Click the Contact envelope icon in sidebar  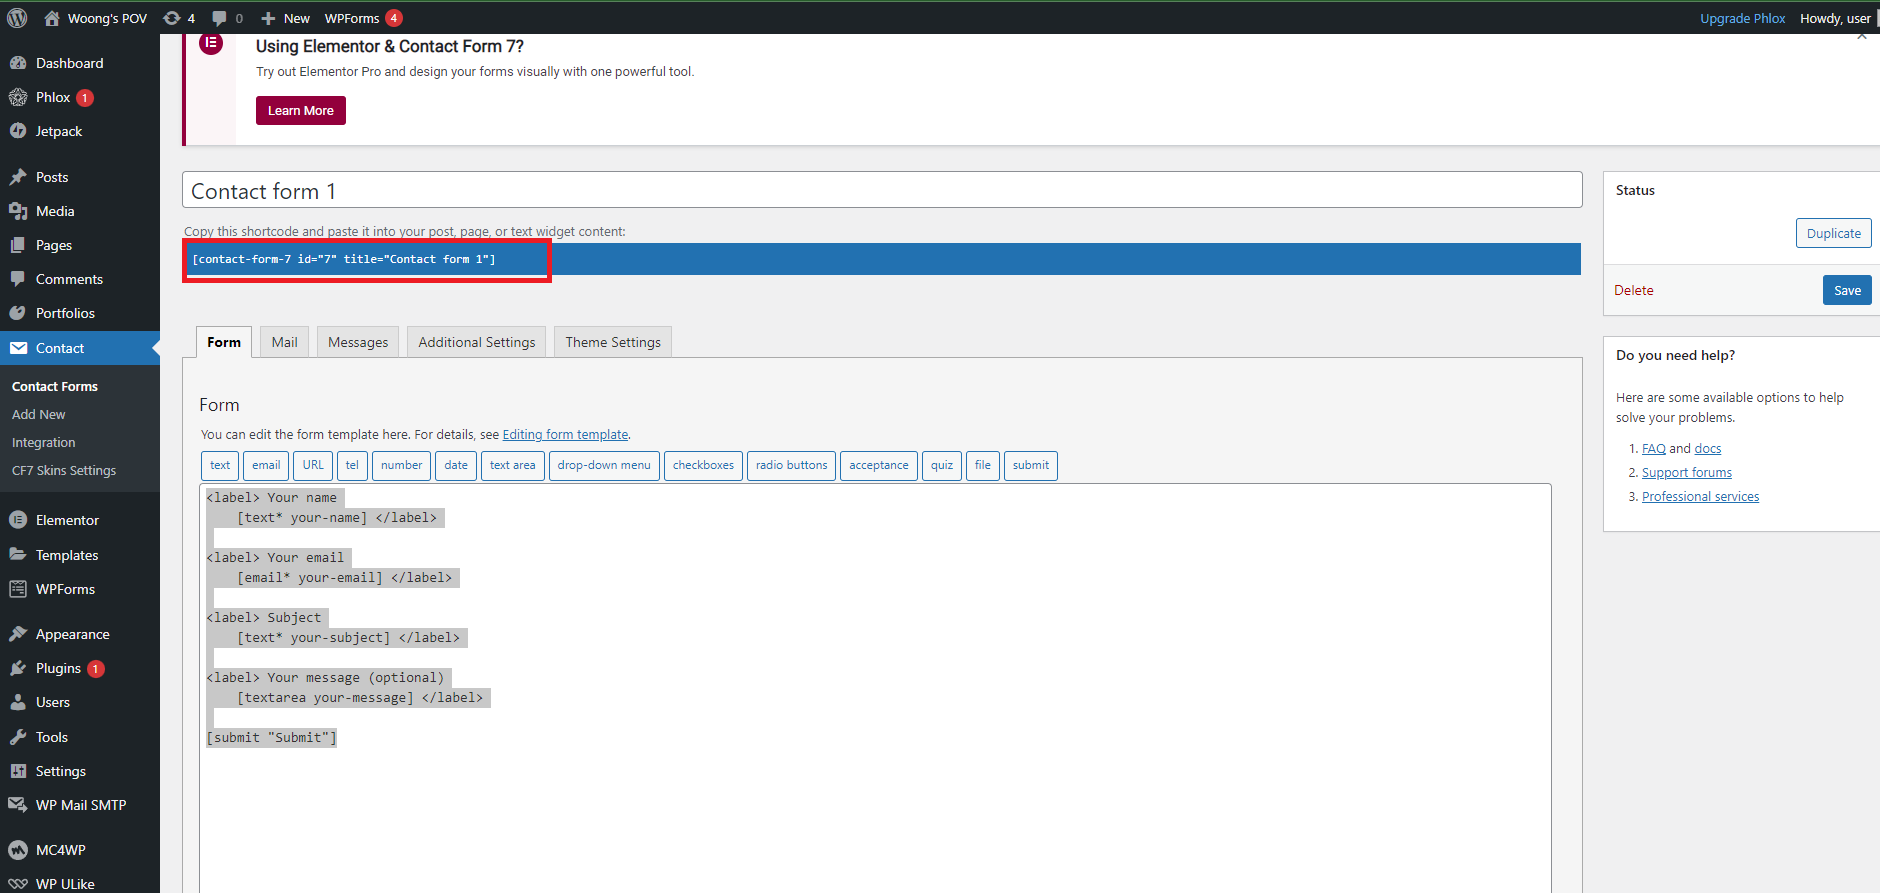(x=18, y=348)
